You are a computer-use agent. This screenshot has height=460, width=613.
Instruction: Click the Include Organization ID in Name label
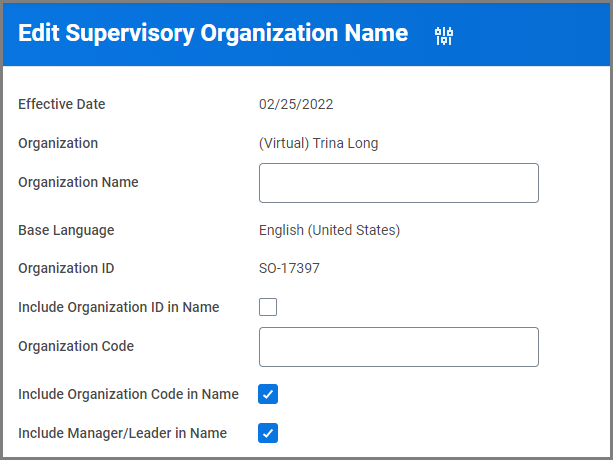pyautogui.click(x=119, y=307)
